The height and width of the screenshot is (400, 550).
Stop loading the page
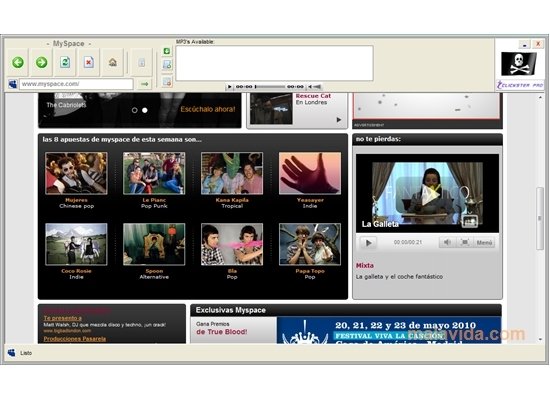click(89, 62)
